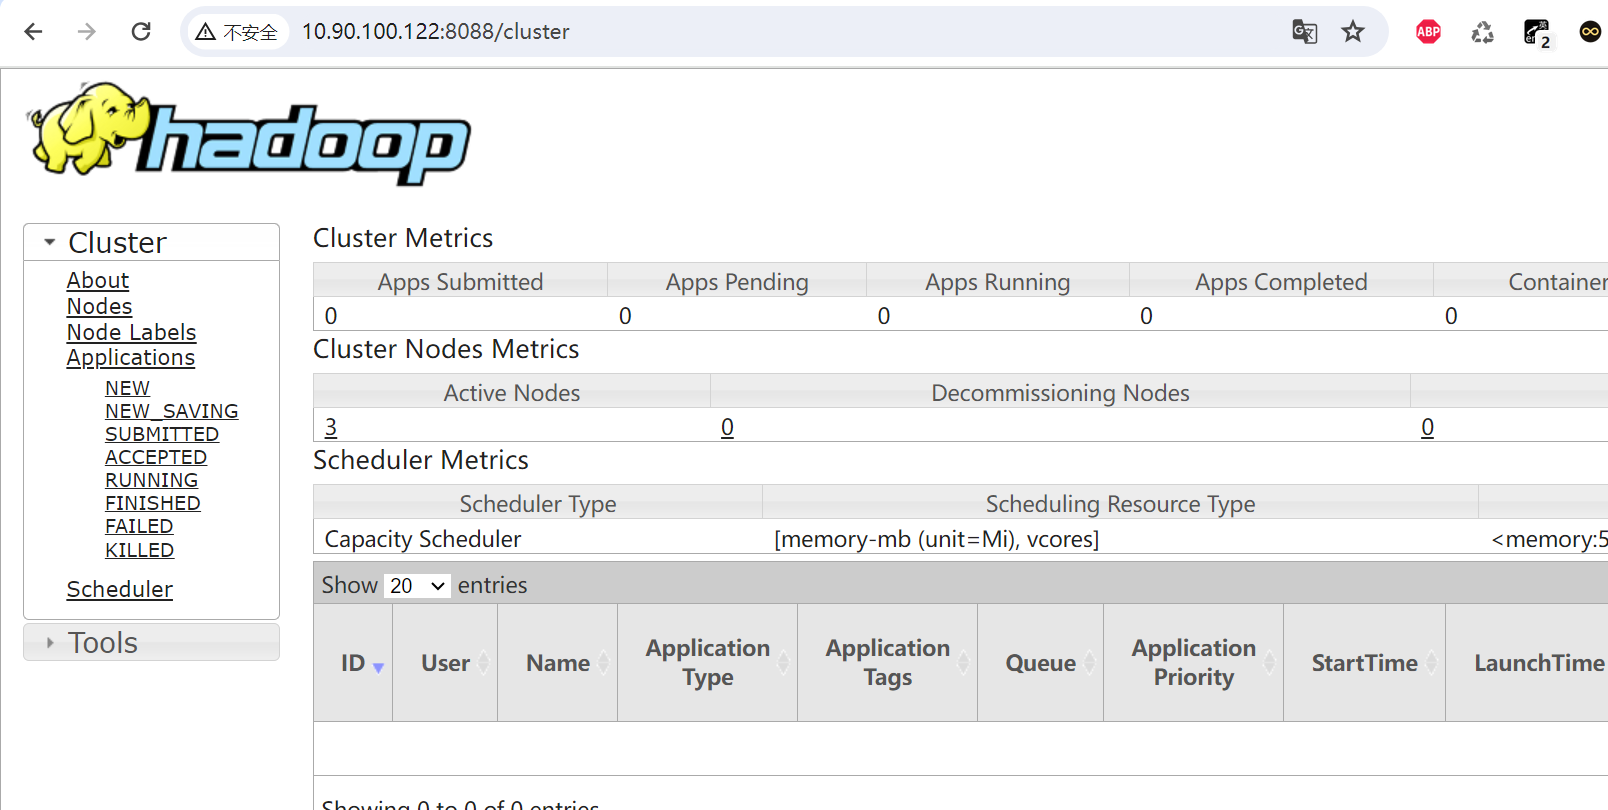The image size is (1608, 810).
Task: Click the Decommissioning Nodes count 0
Action: click(x=727, y=427)
